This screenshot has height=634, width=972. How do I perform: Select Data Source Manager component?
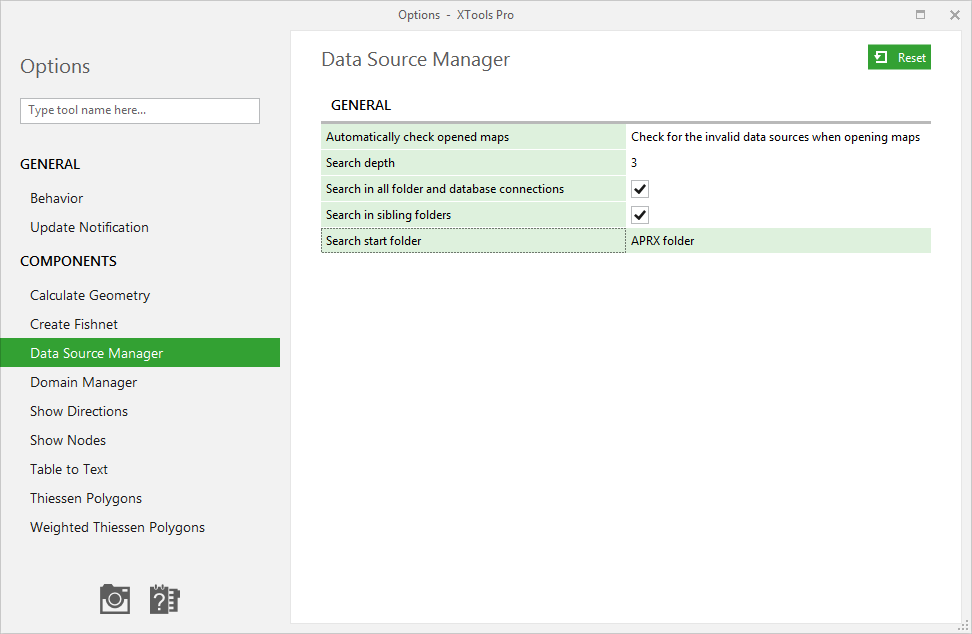pyautogui.click(x=140, y=353)
